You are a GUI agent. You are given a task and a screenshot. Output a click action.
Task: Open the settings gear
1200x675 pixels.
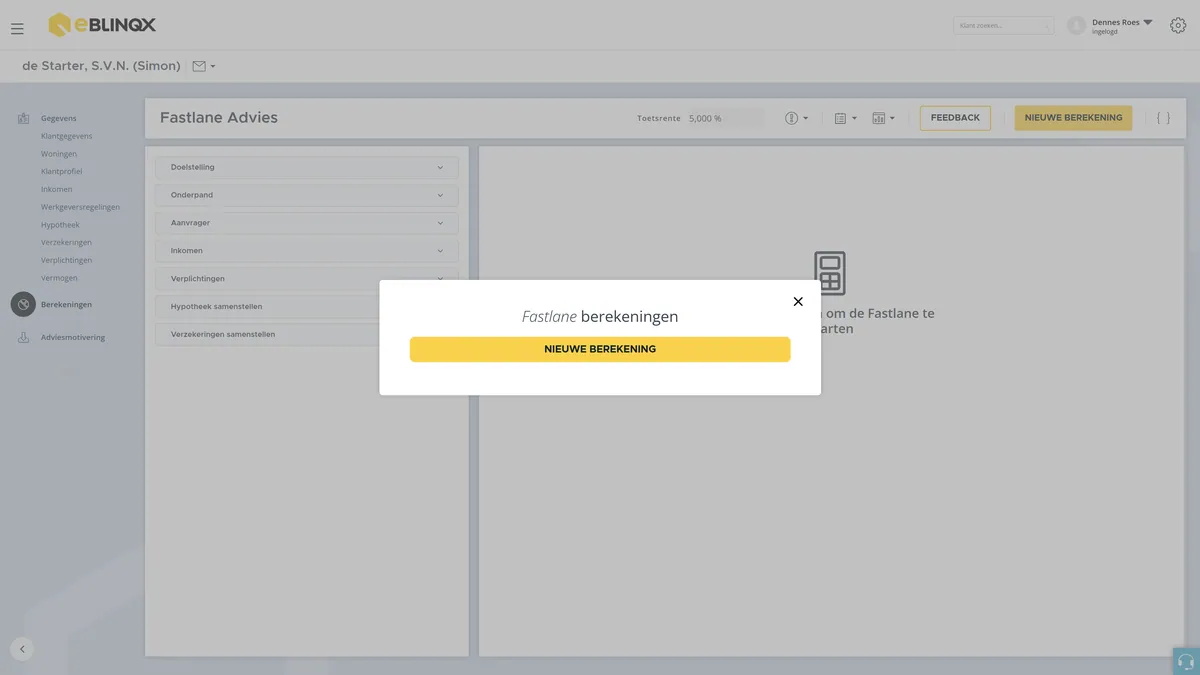pyautogui.click(x=1178, y=26)
